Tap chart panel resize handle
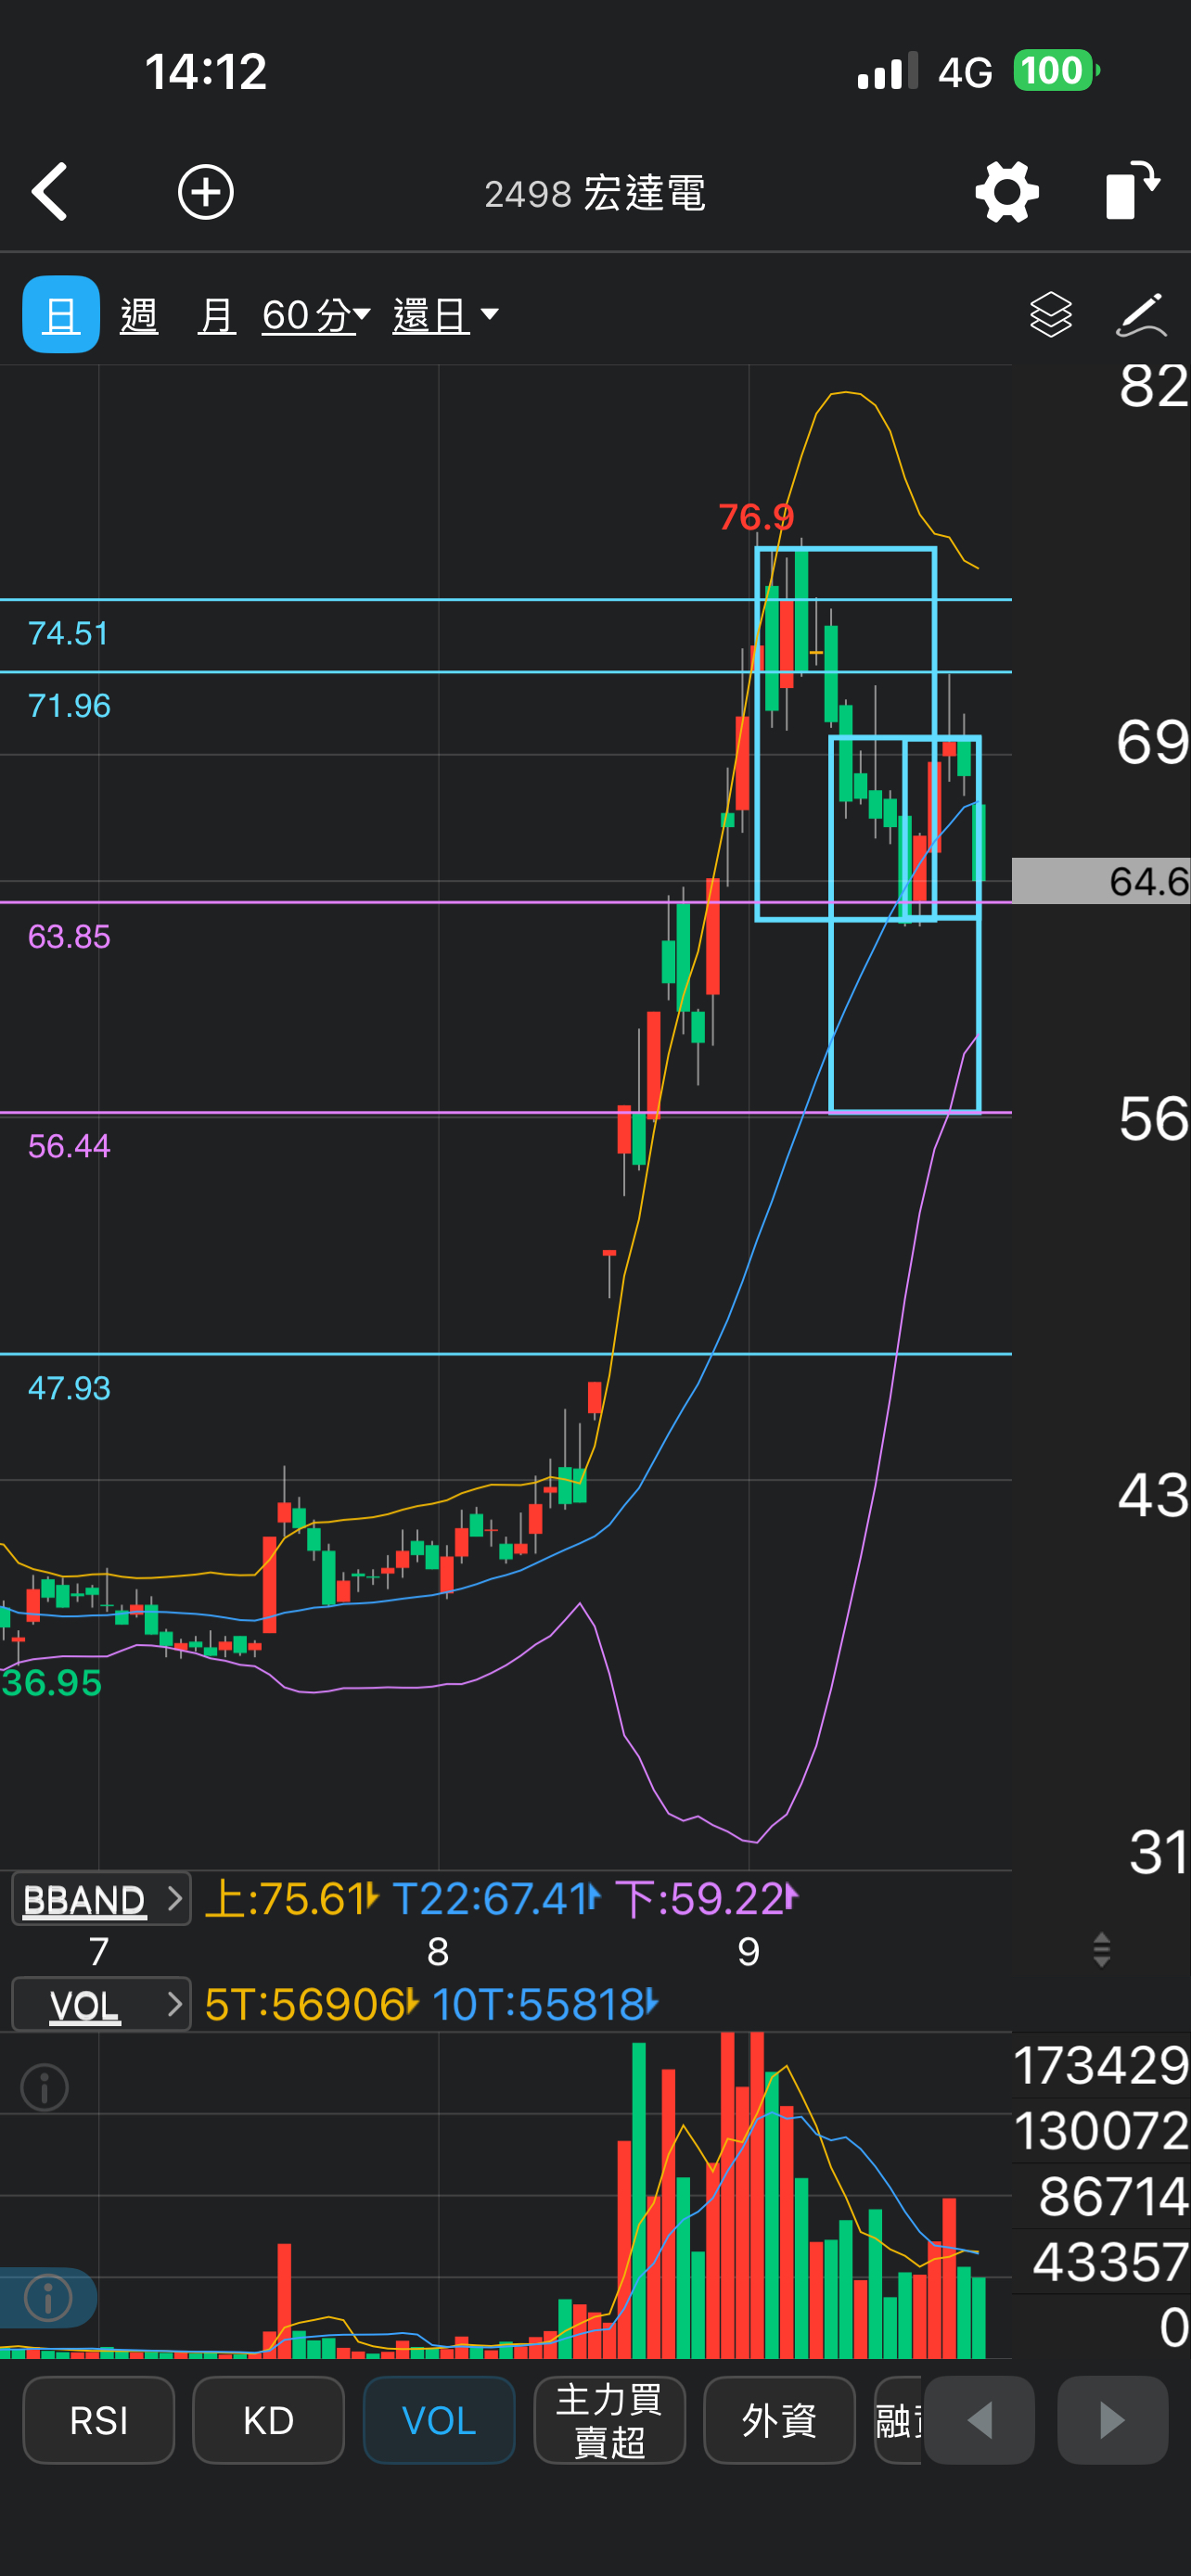 (x=1101, y=1949)
